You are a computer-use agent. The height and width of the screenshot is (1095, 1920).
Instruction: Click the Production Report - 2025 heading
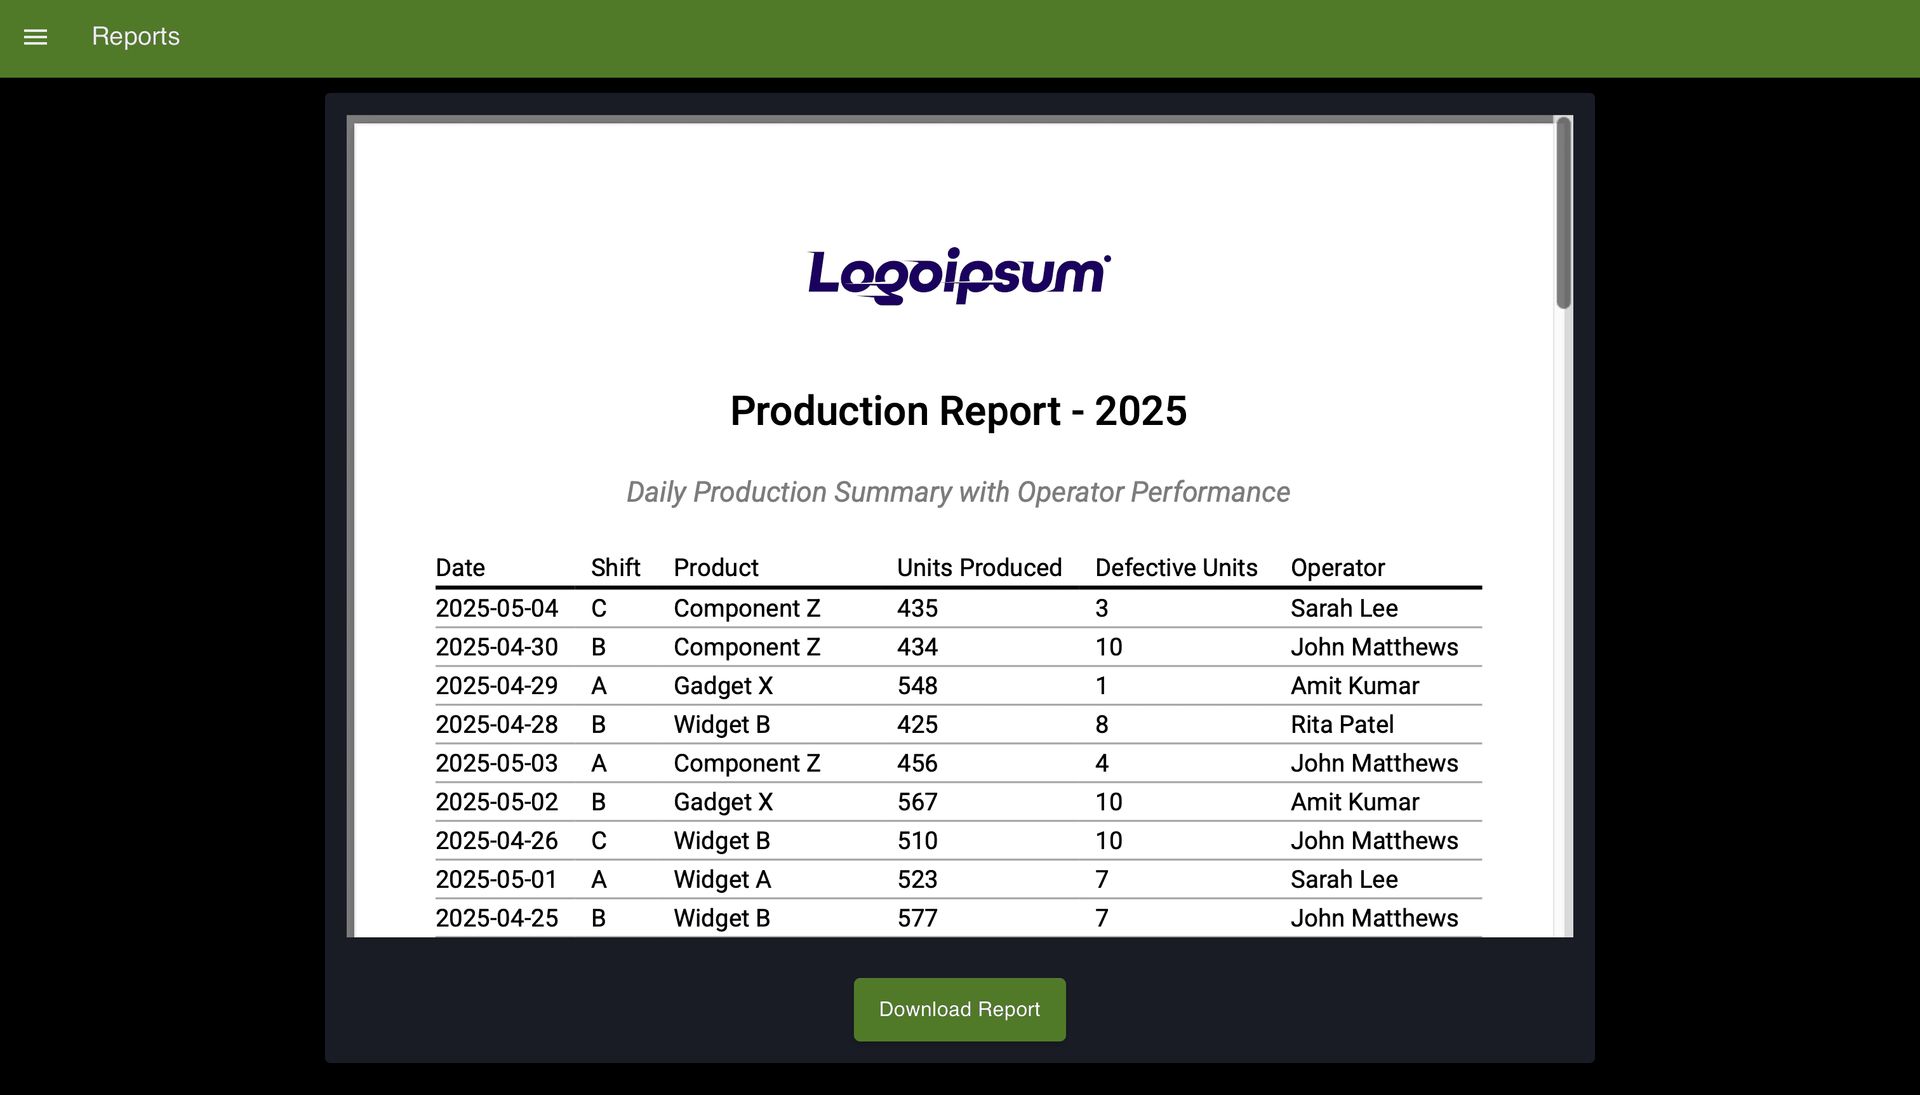tap(958, 410)
